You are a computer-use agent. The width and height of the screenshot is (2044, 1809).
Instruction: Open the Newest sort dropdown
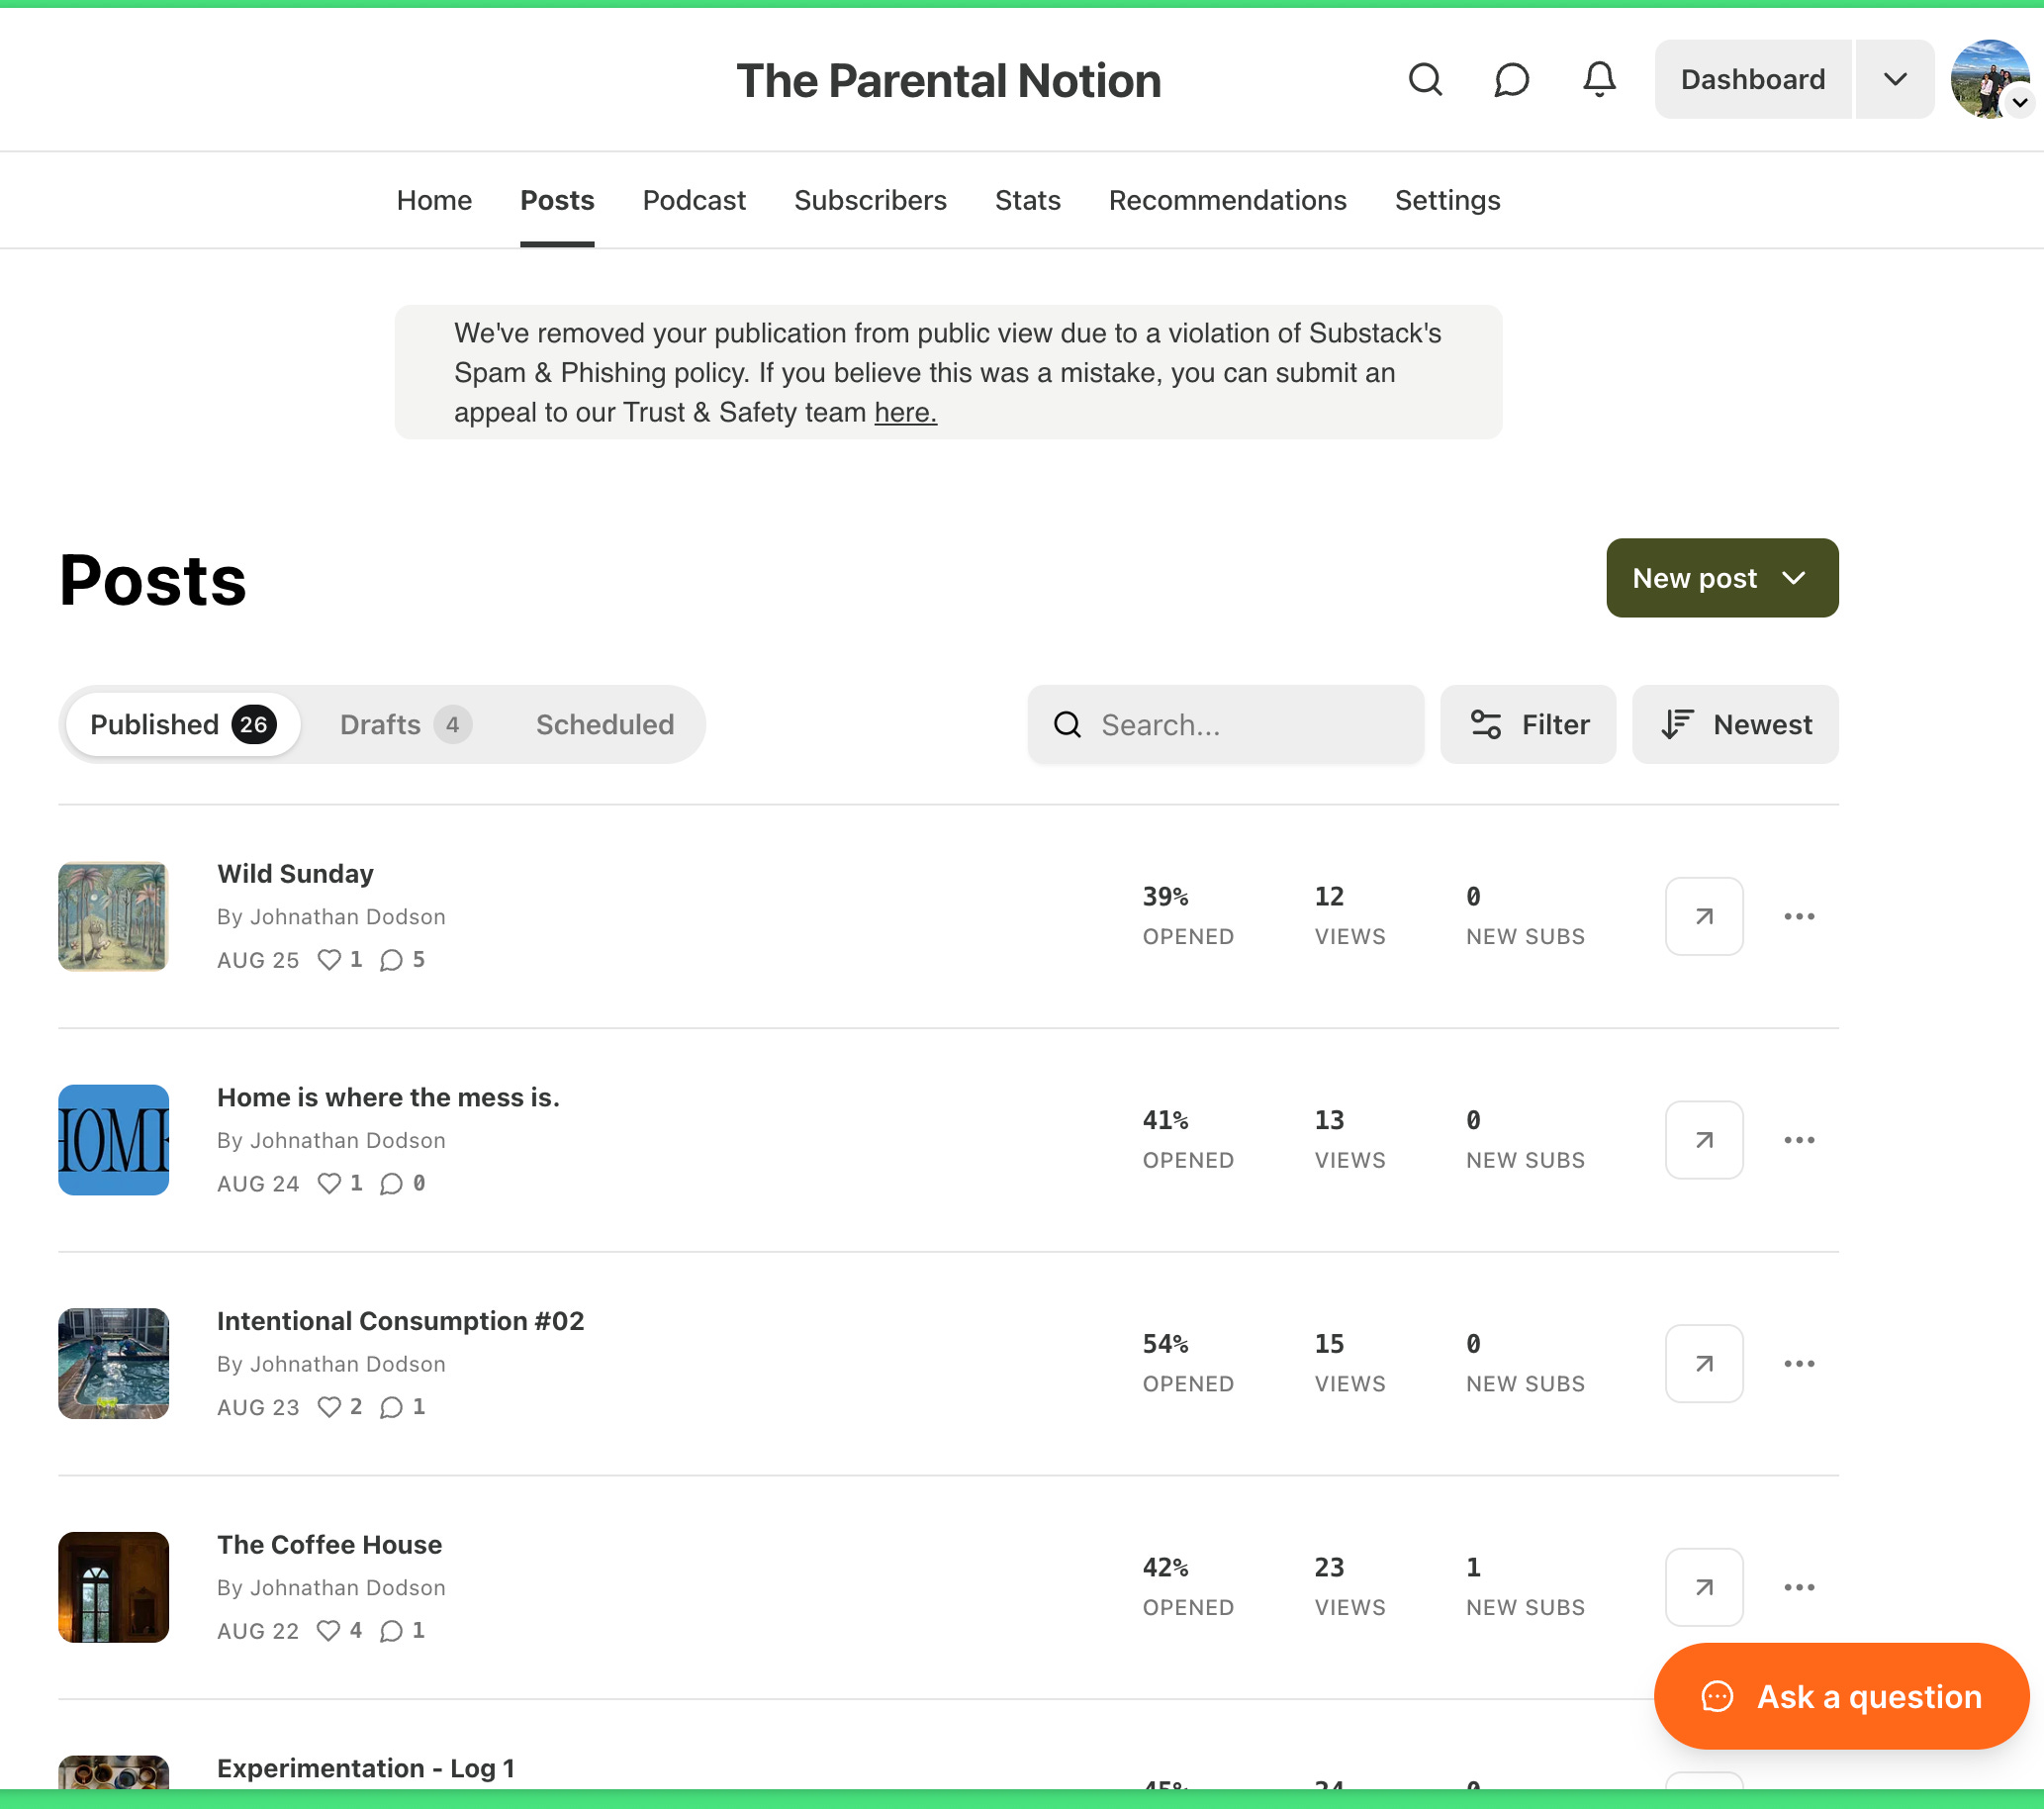click(1735, 724)
